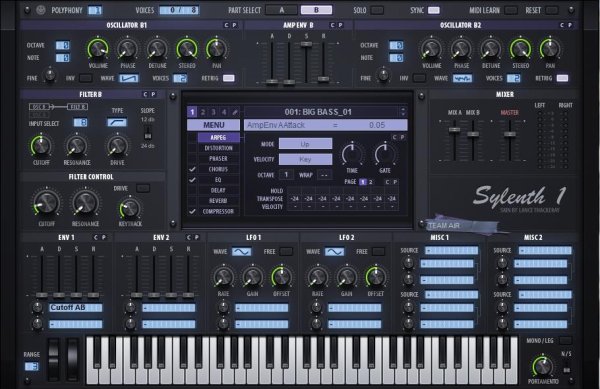Open the Filter B Input Select field

click(x=80, y=123)
